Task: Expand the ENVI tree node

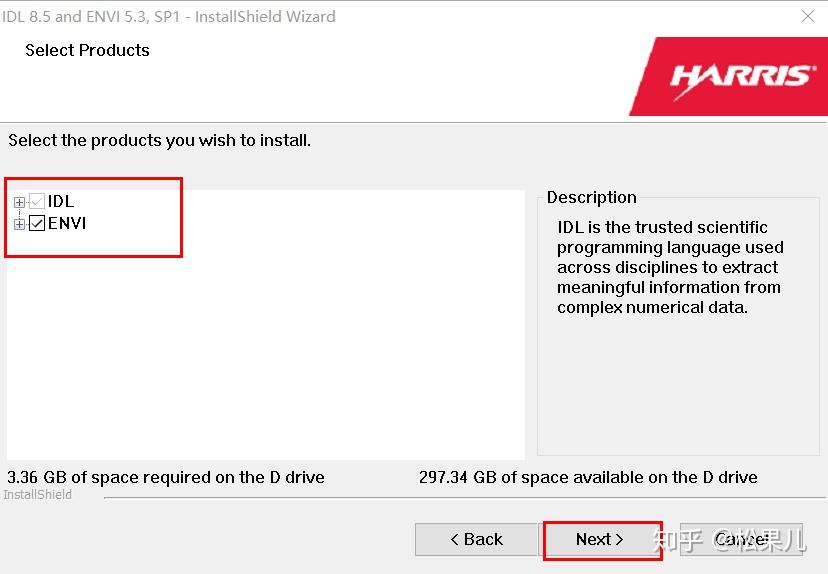Action: pyautogui.click(x=19, y=224)
